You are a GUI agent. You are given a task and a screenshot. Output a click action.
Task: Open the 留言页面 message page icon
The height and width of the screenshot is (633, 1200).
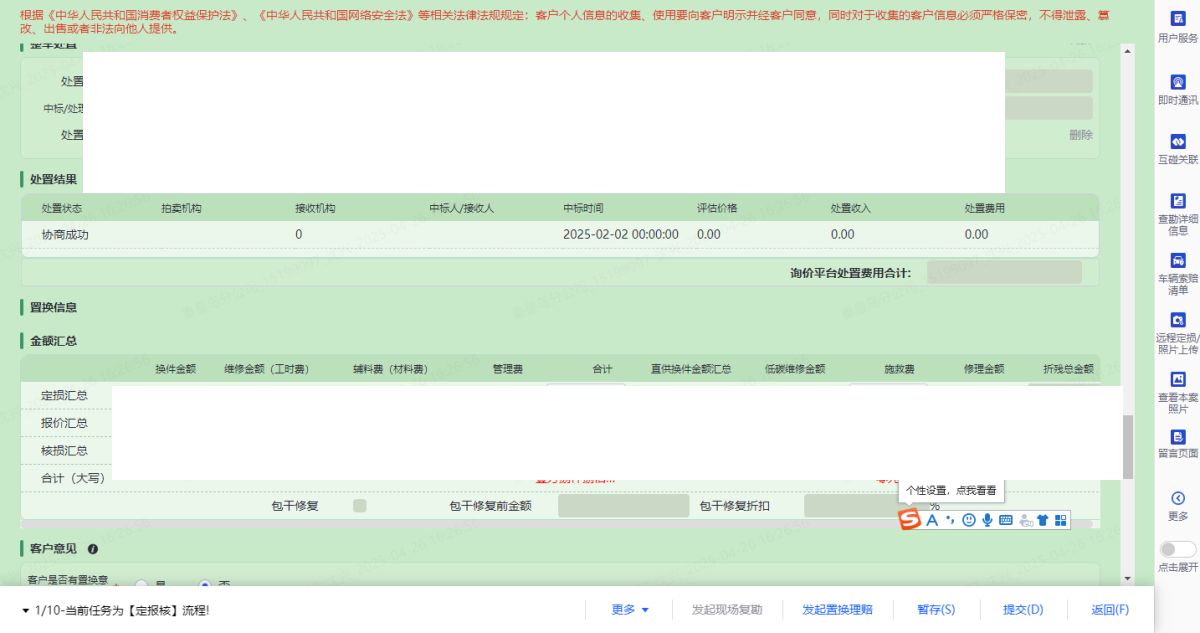[x=1177, y=437]
